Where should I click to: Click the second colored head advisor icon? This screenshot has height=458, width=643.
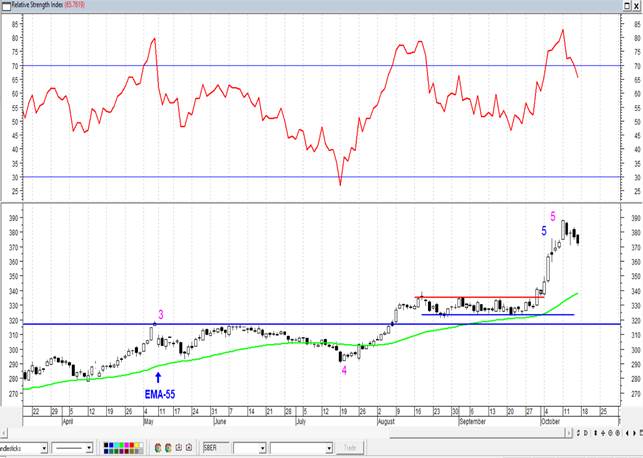click(168, 448)
